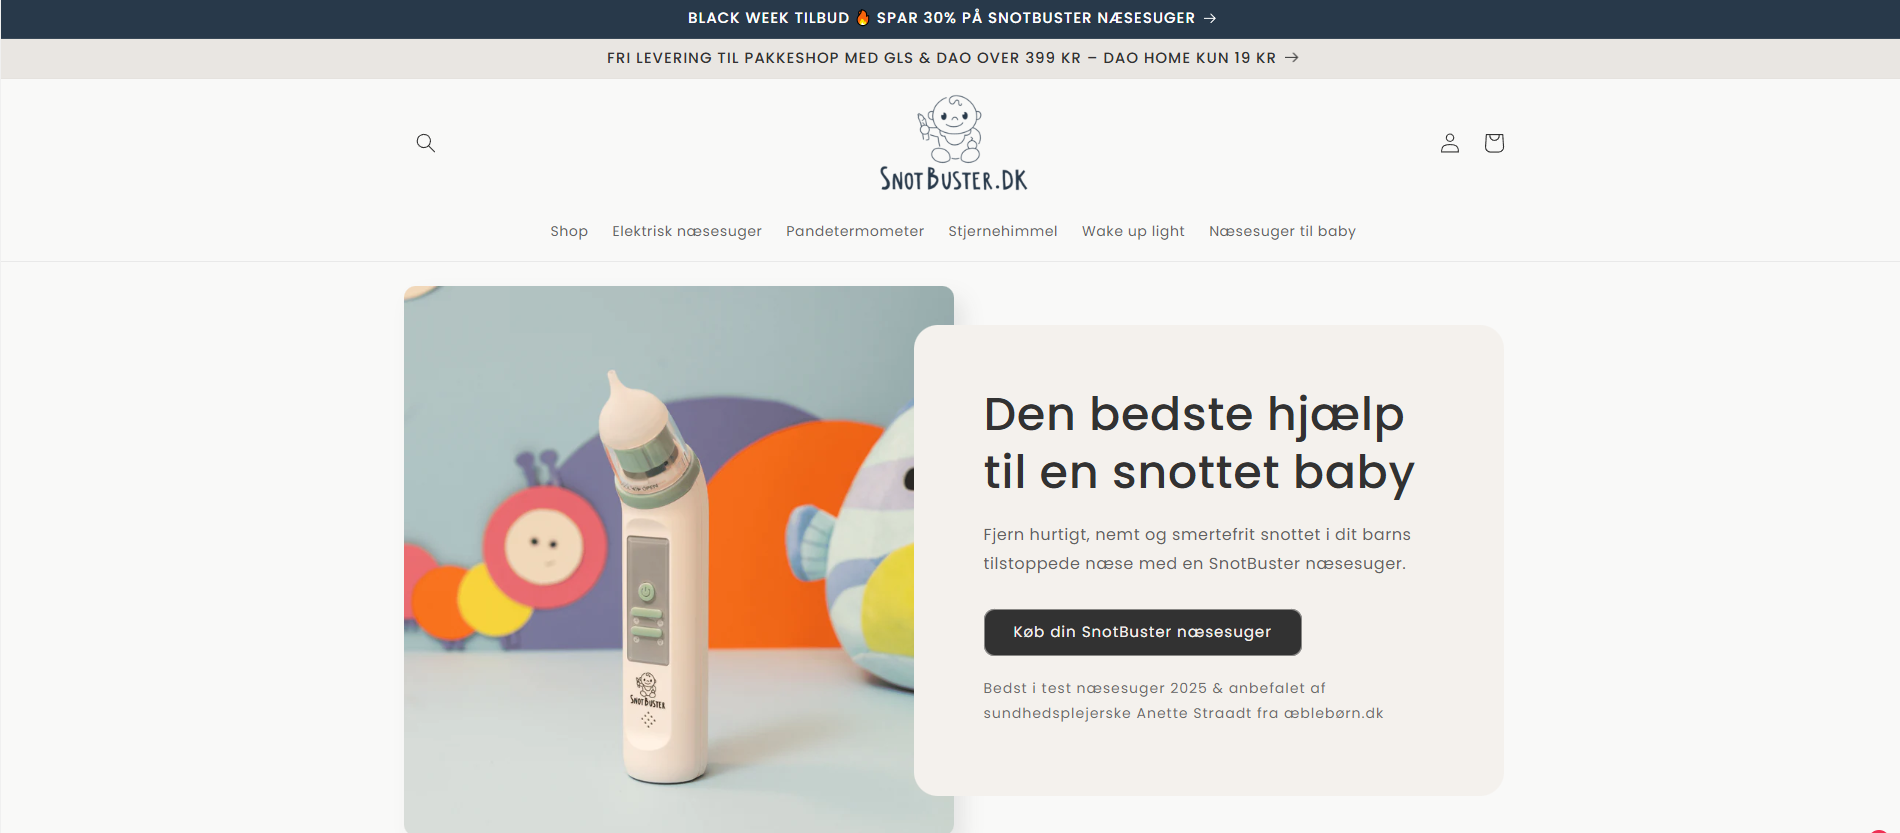This screenshot has width=1900, height=833.
Task: Click the Bedst i test næsesuger 2025 text
Action: coord(1183,700)
